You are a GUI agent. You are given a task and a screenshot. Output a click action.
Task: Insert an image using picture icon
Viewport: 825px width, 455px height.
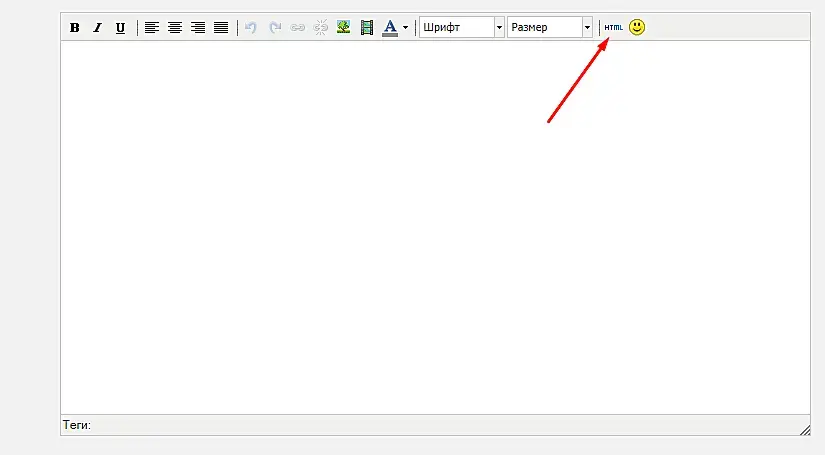click(344, 27)
